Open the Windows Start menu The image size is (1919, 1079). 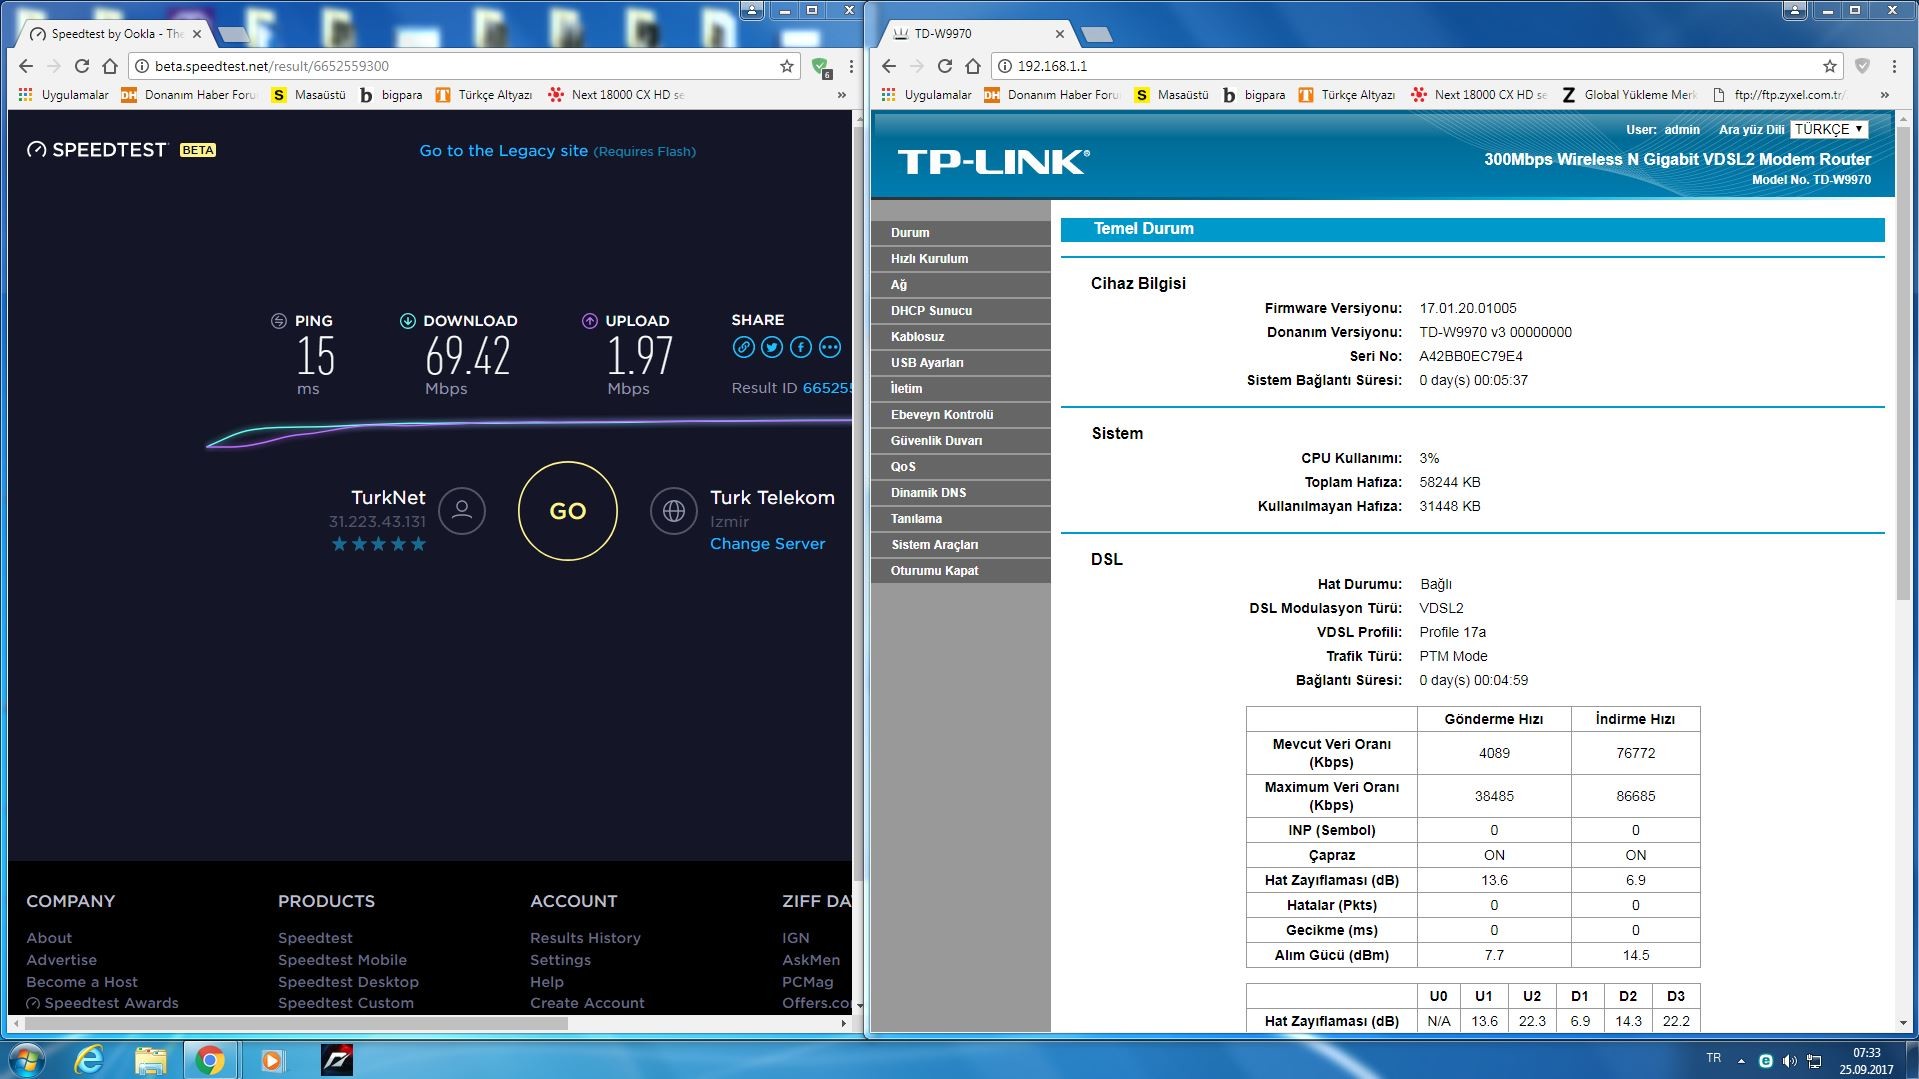pos(26,1059)
